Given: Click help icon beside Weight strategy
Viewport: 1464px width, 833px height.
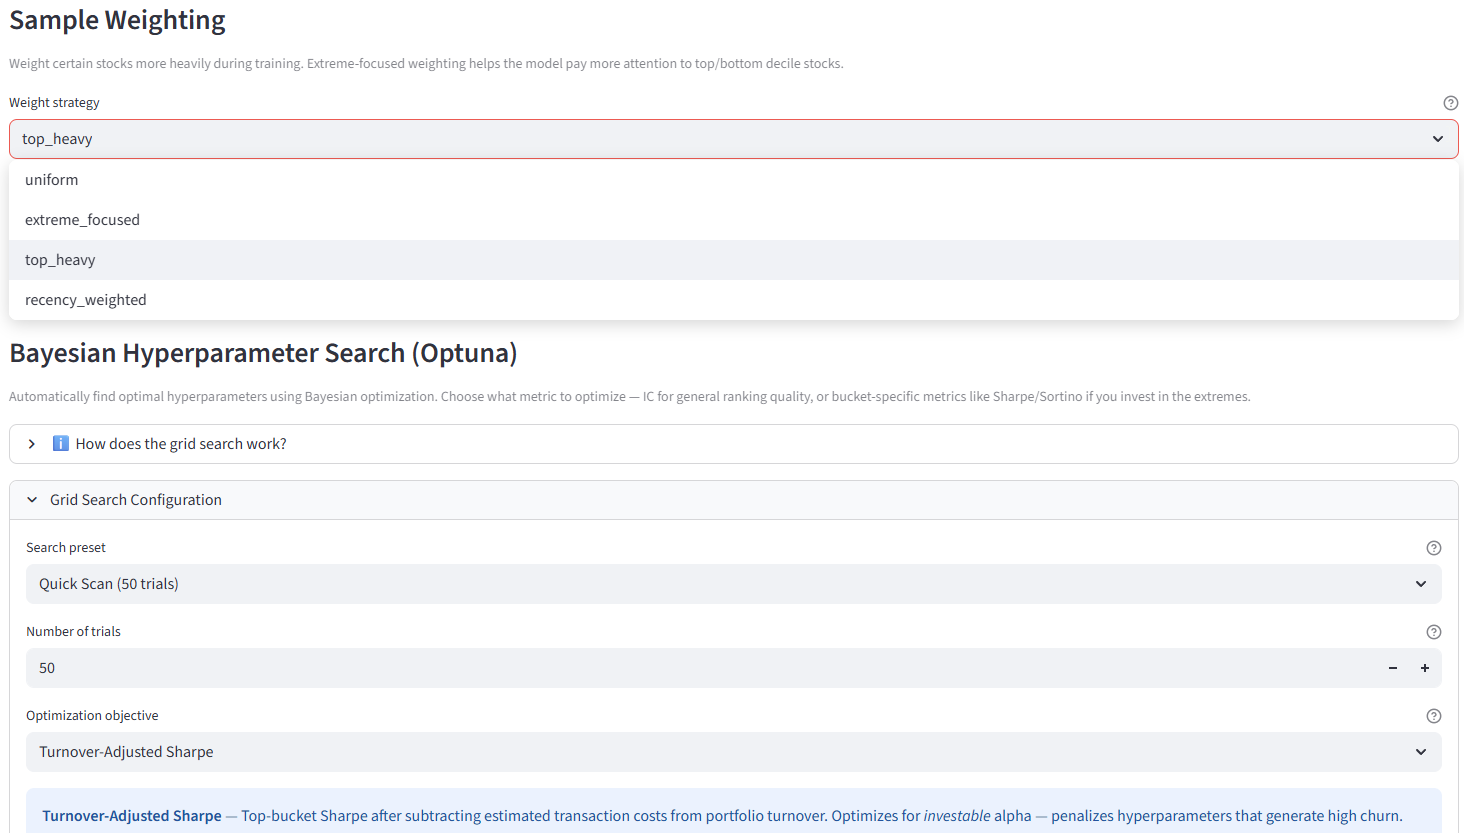Looking at the screenshot, I should pyautogui.click(x=1450, y=103).
